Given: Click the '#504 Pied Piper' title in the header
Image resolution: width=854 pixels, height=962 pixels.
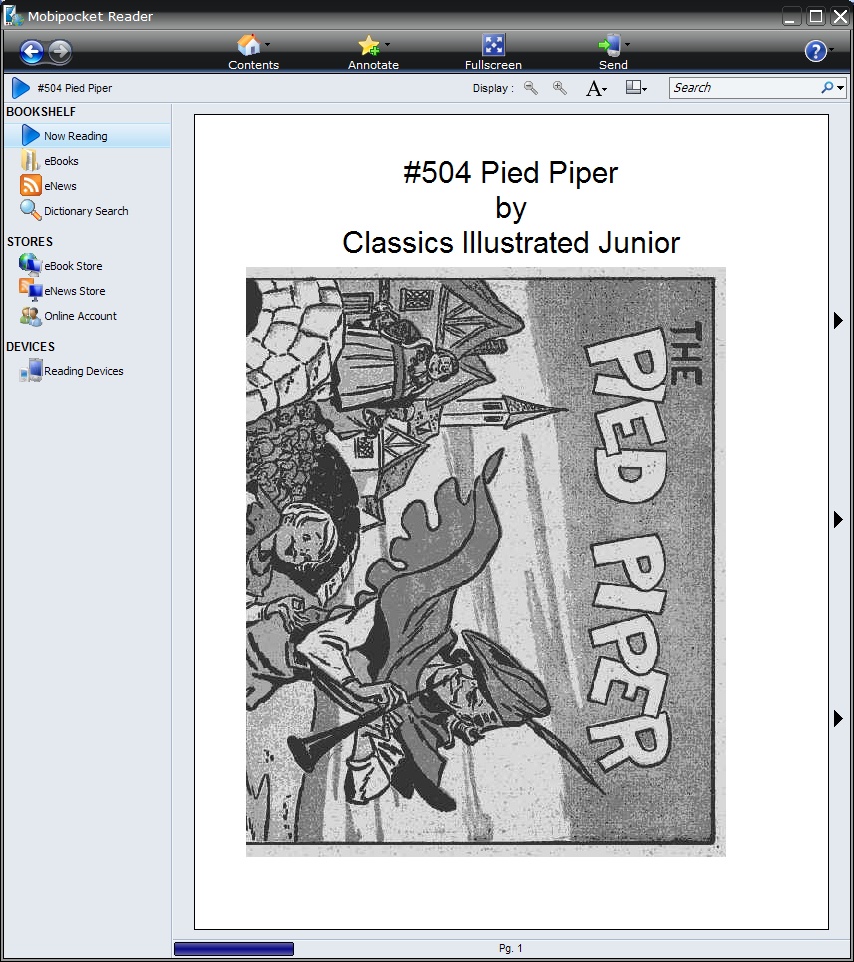Looking at the screenshot, I should coord(75,88).
